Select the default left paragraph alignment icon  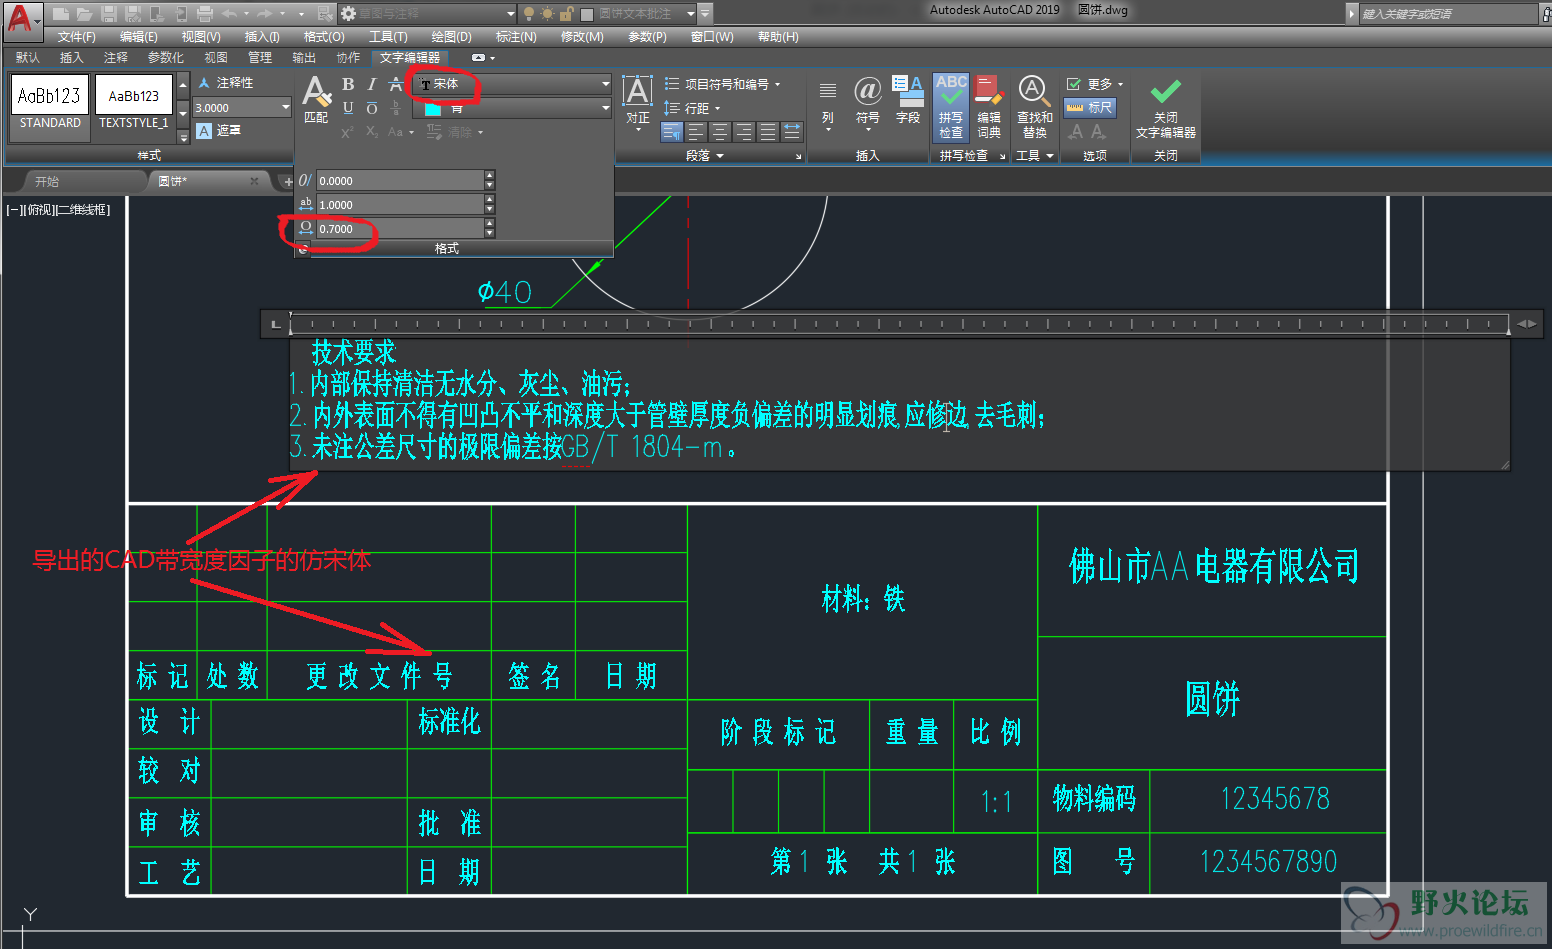pyautogui.click(x=672, y=132)
